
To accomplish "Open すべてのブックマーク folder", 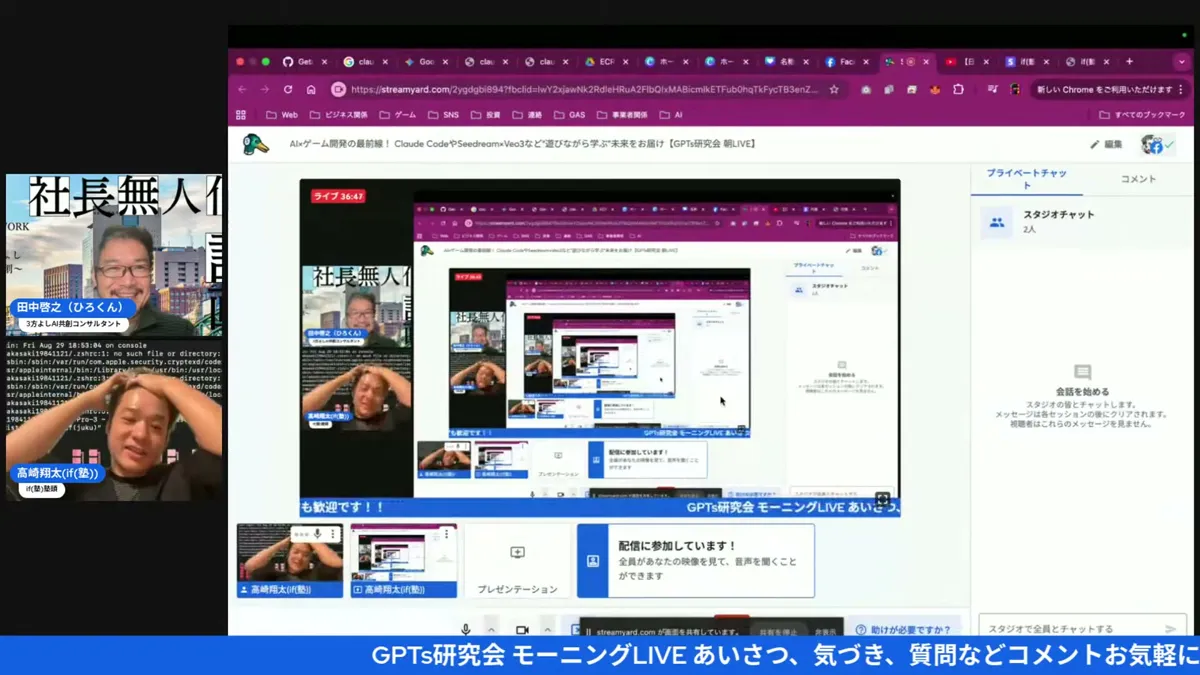I will point(1142,115).
